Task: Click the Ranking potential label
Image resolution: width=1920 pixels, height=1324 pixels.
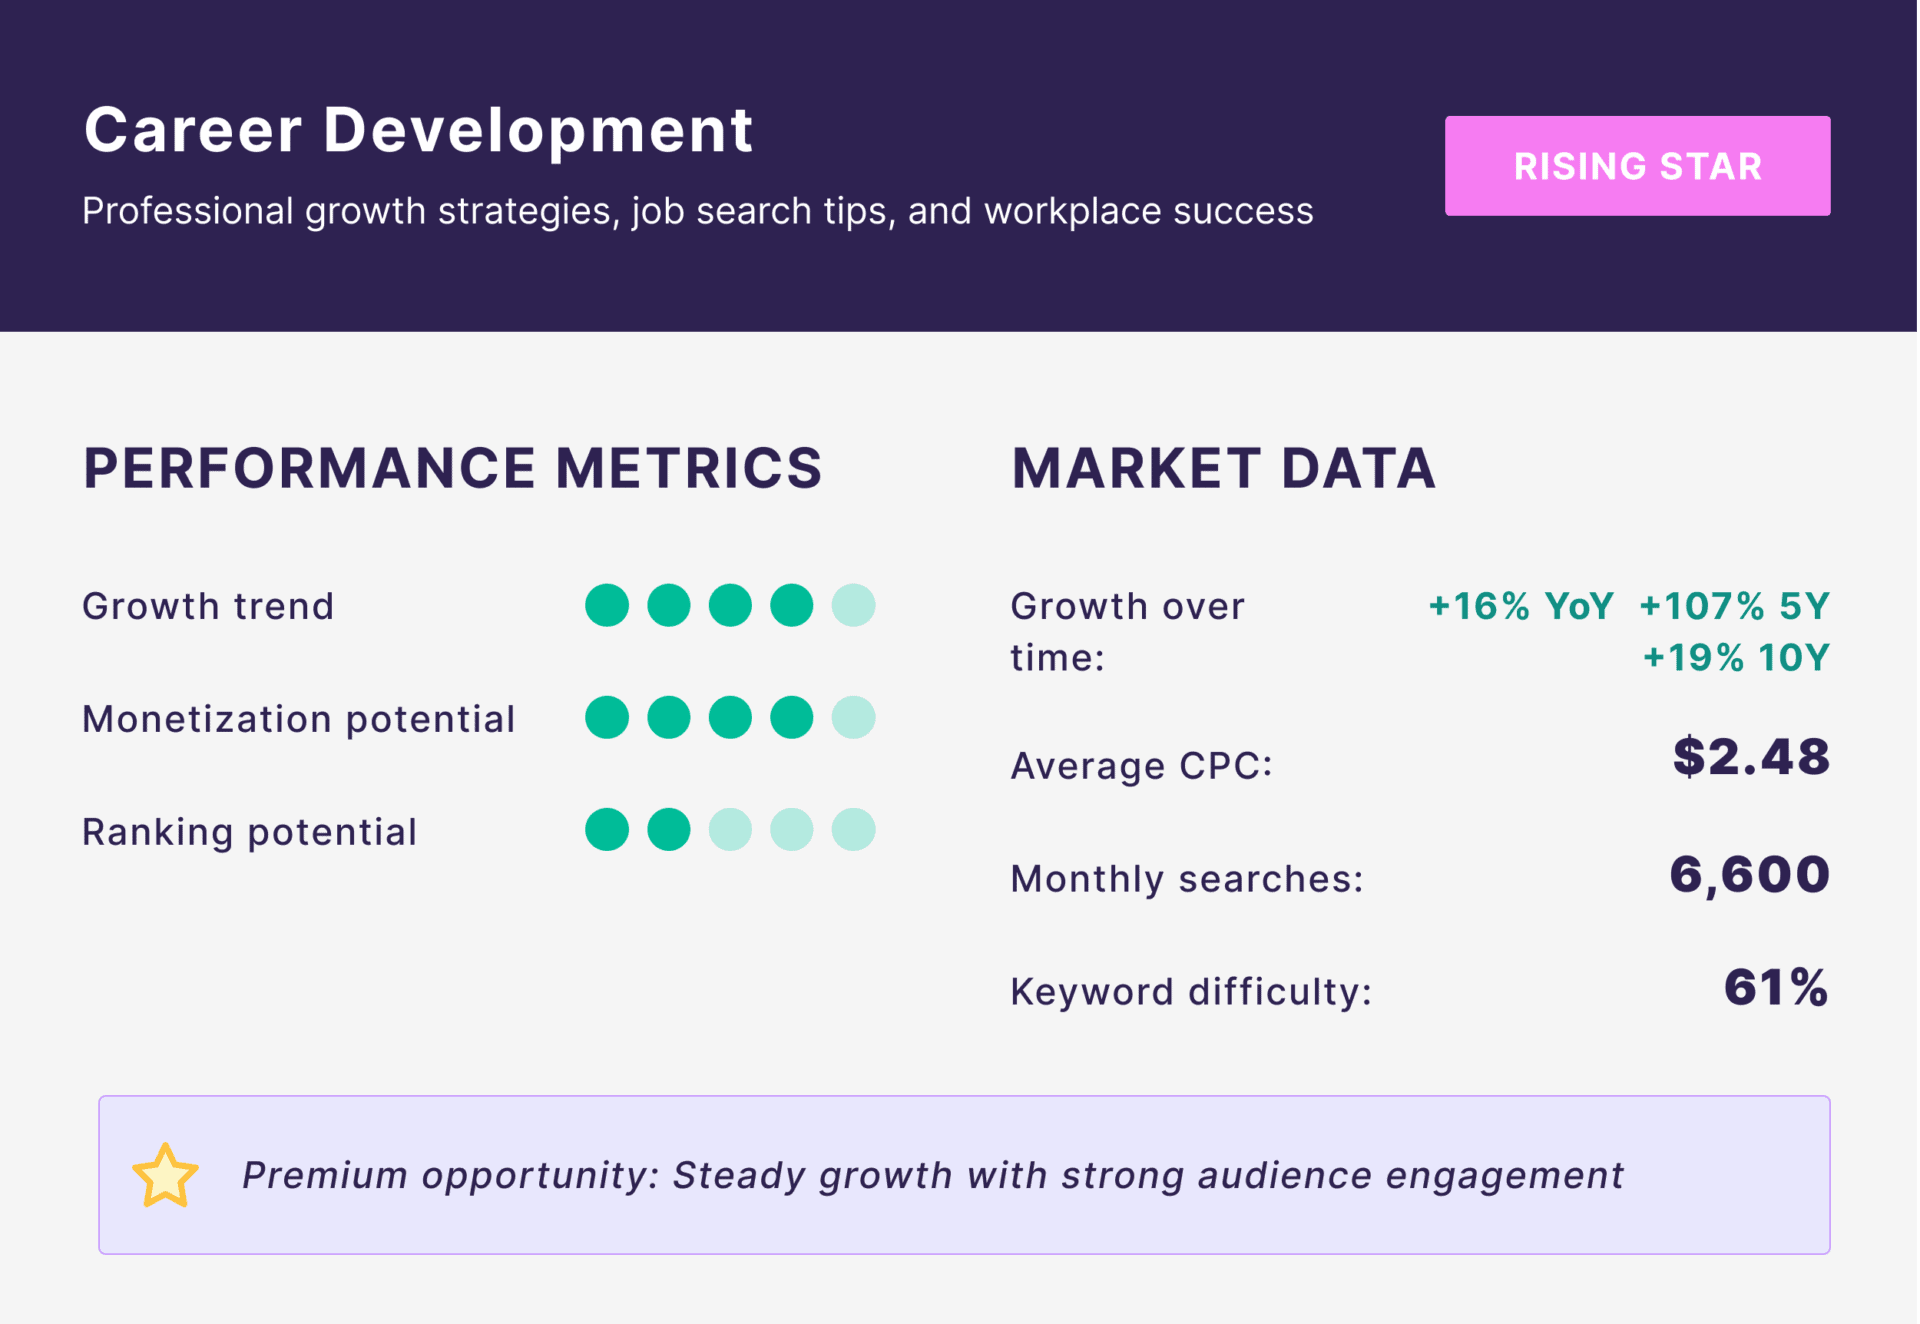Action: [249, 832]
